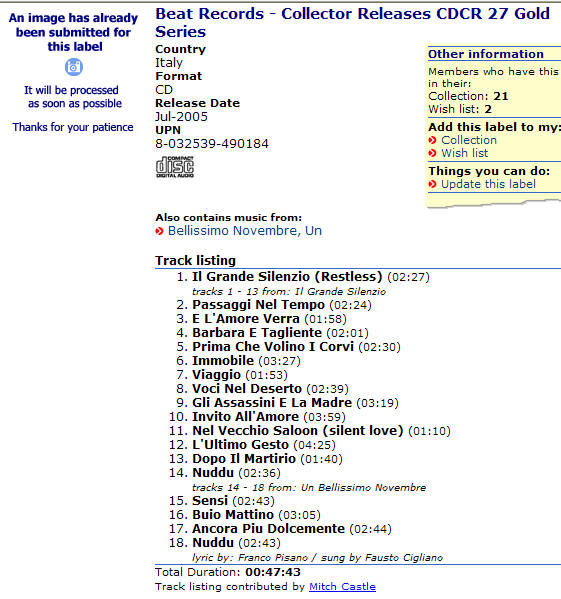Click the Beat Records Collector Releases title
The image size is (561, 599).
[352, 23]
